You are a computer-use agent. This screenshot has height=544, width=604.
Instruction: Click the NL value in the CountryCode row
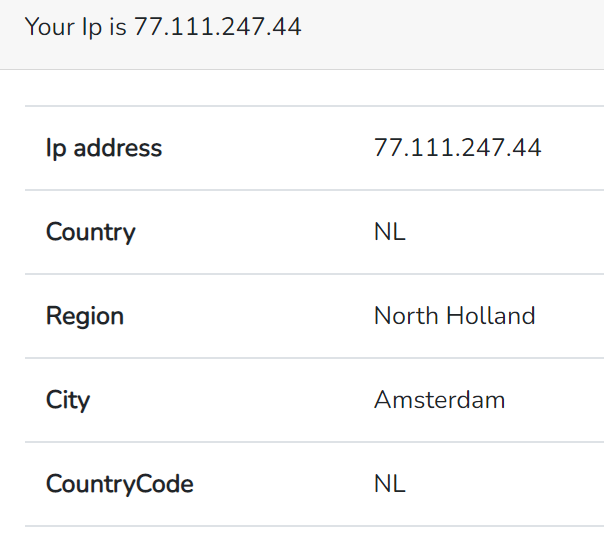389,484
